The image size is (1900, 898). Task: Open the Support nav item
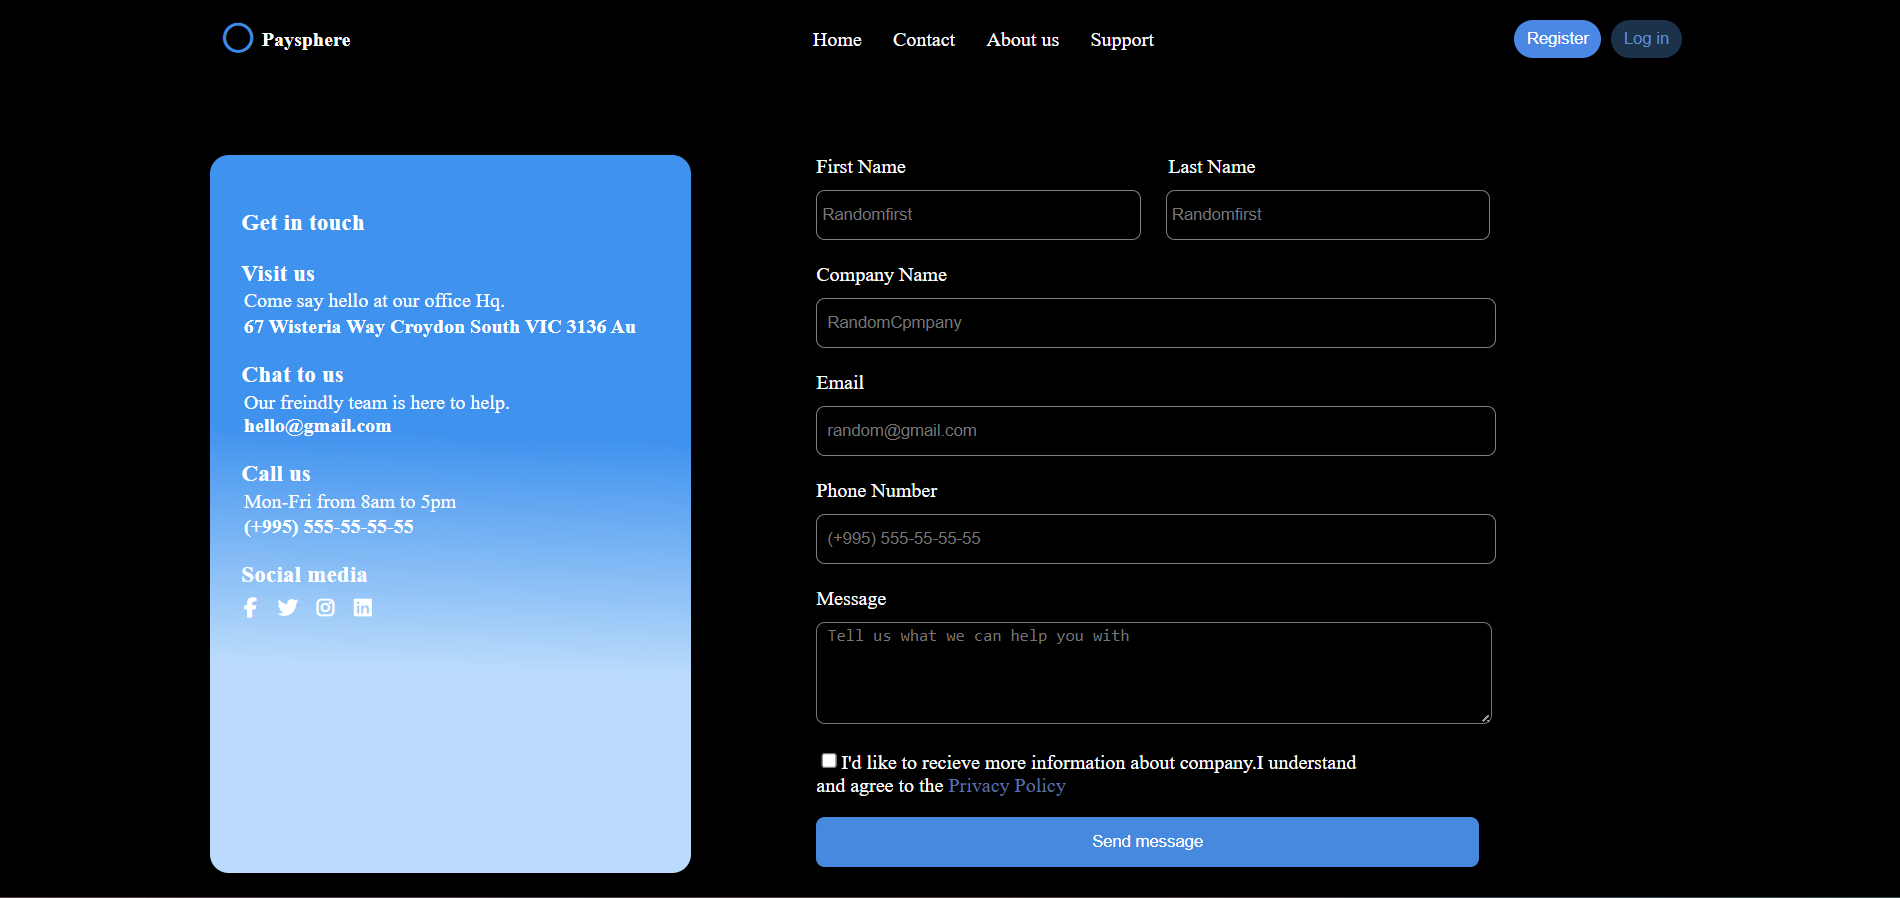(1121, 40)
